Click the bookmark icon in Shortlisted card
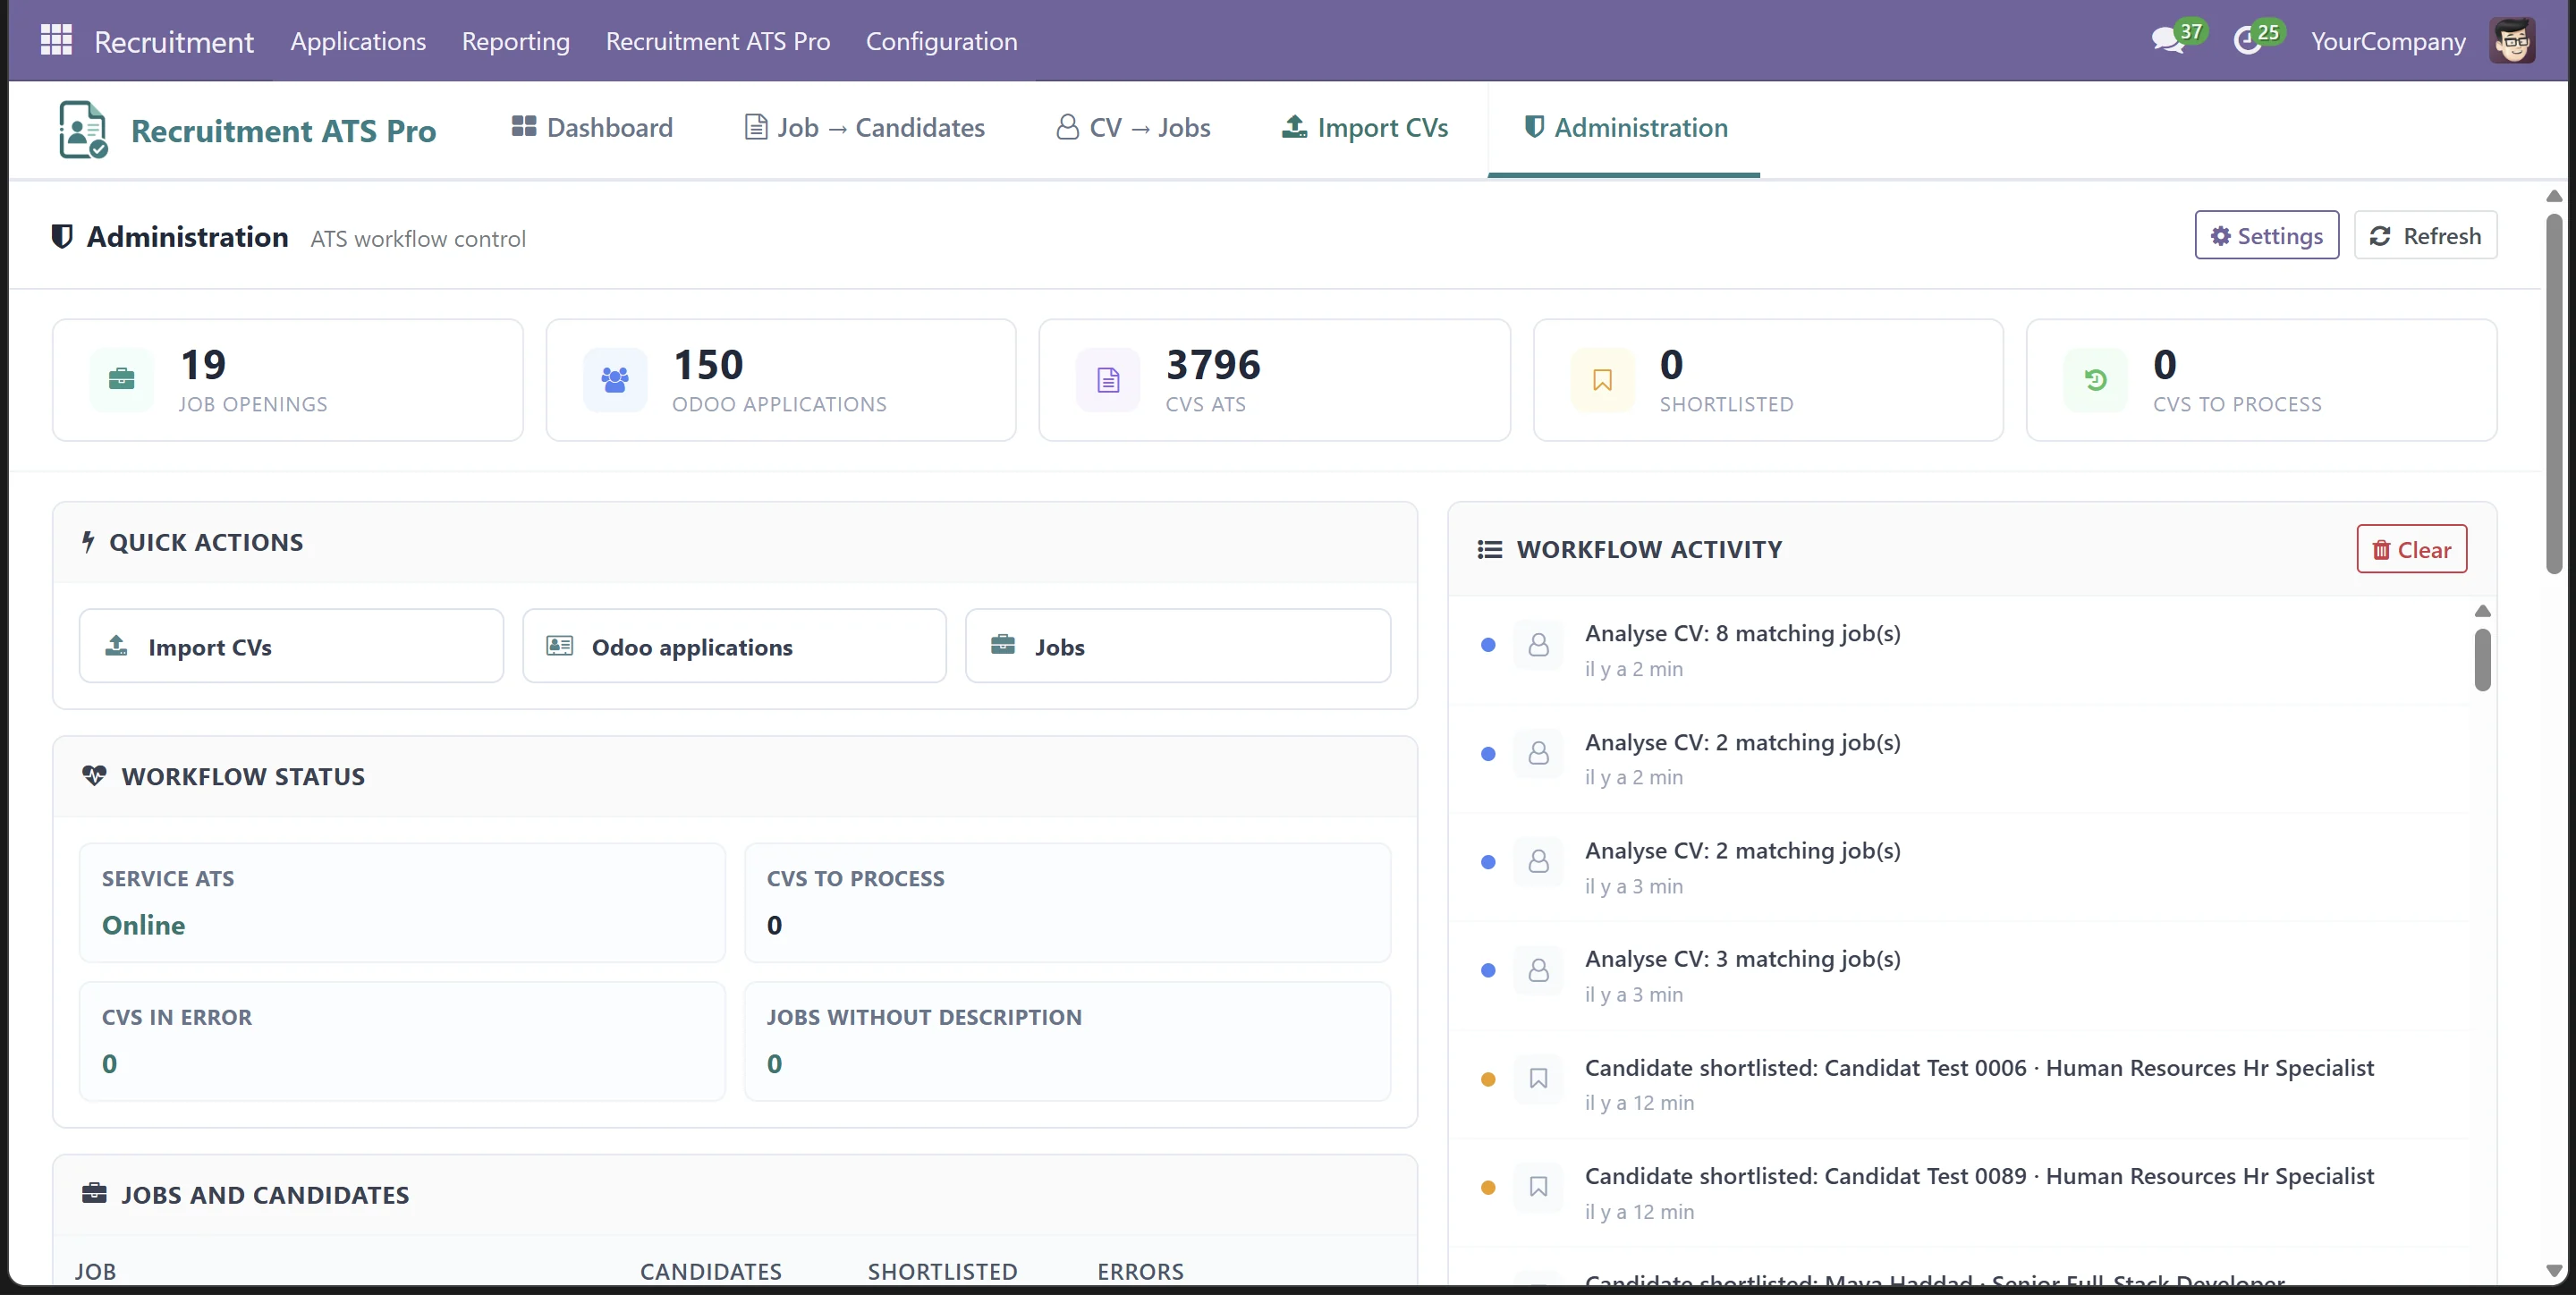Screen dimensions: 2576x1295 tap(1602, 380)
